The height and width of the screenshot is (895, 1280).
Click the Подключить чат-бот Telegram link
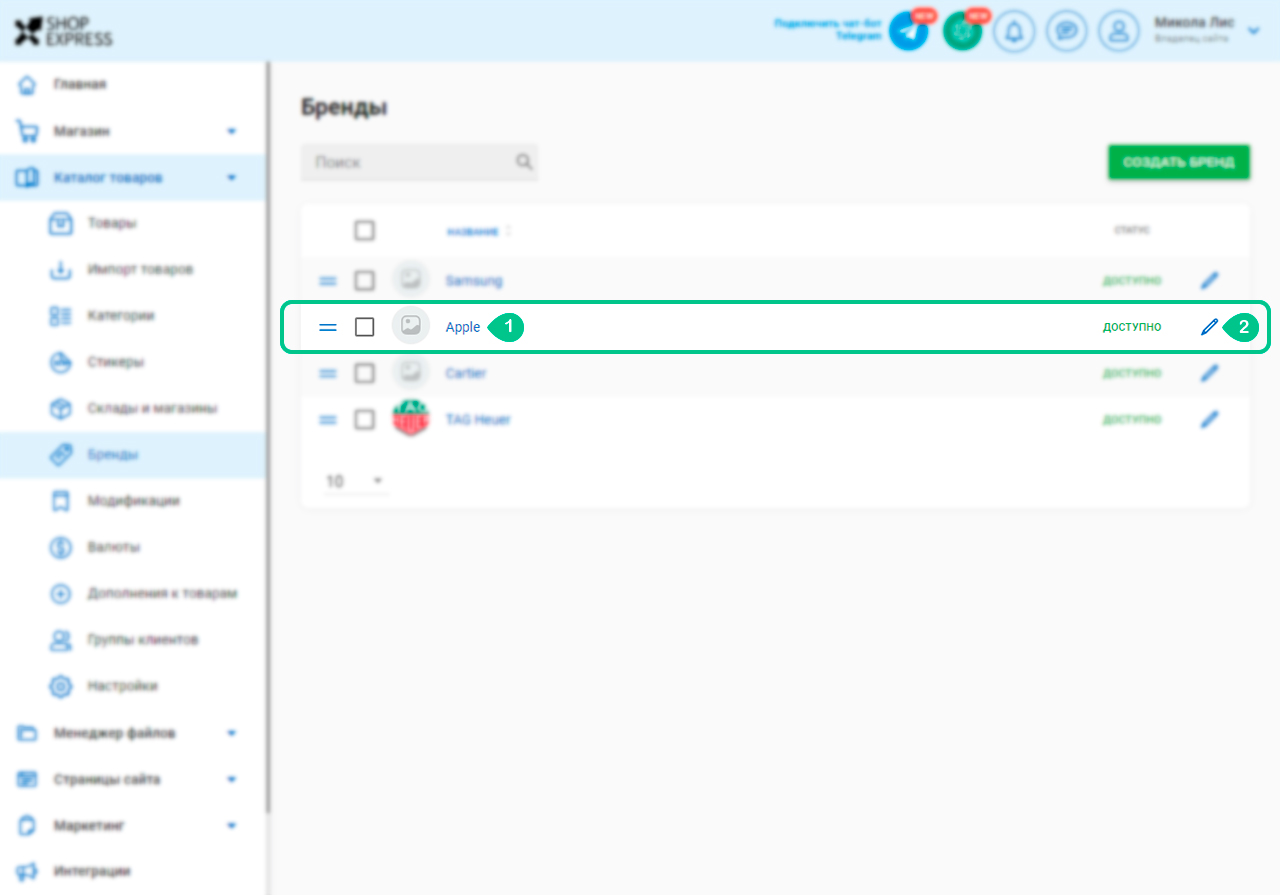pos(828,28)
